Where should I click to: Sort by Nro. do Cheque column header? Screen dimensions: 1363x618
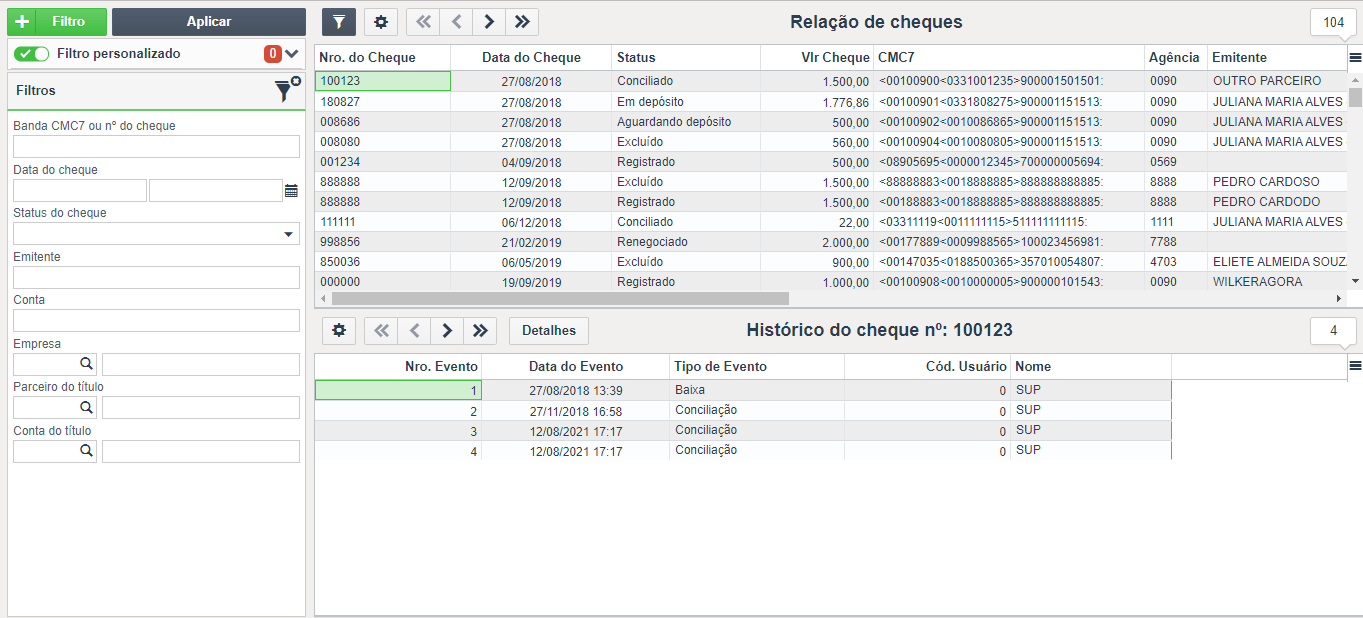(383, 58)
